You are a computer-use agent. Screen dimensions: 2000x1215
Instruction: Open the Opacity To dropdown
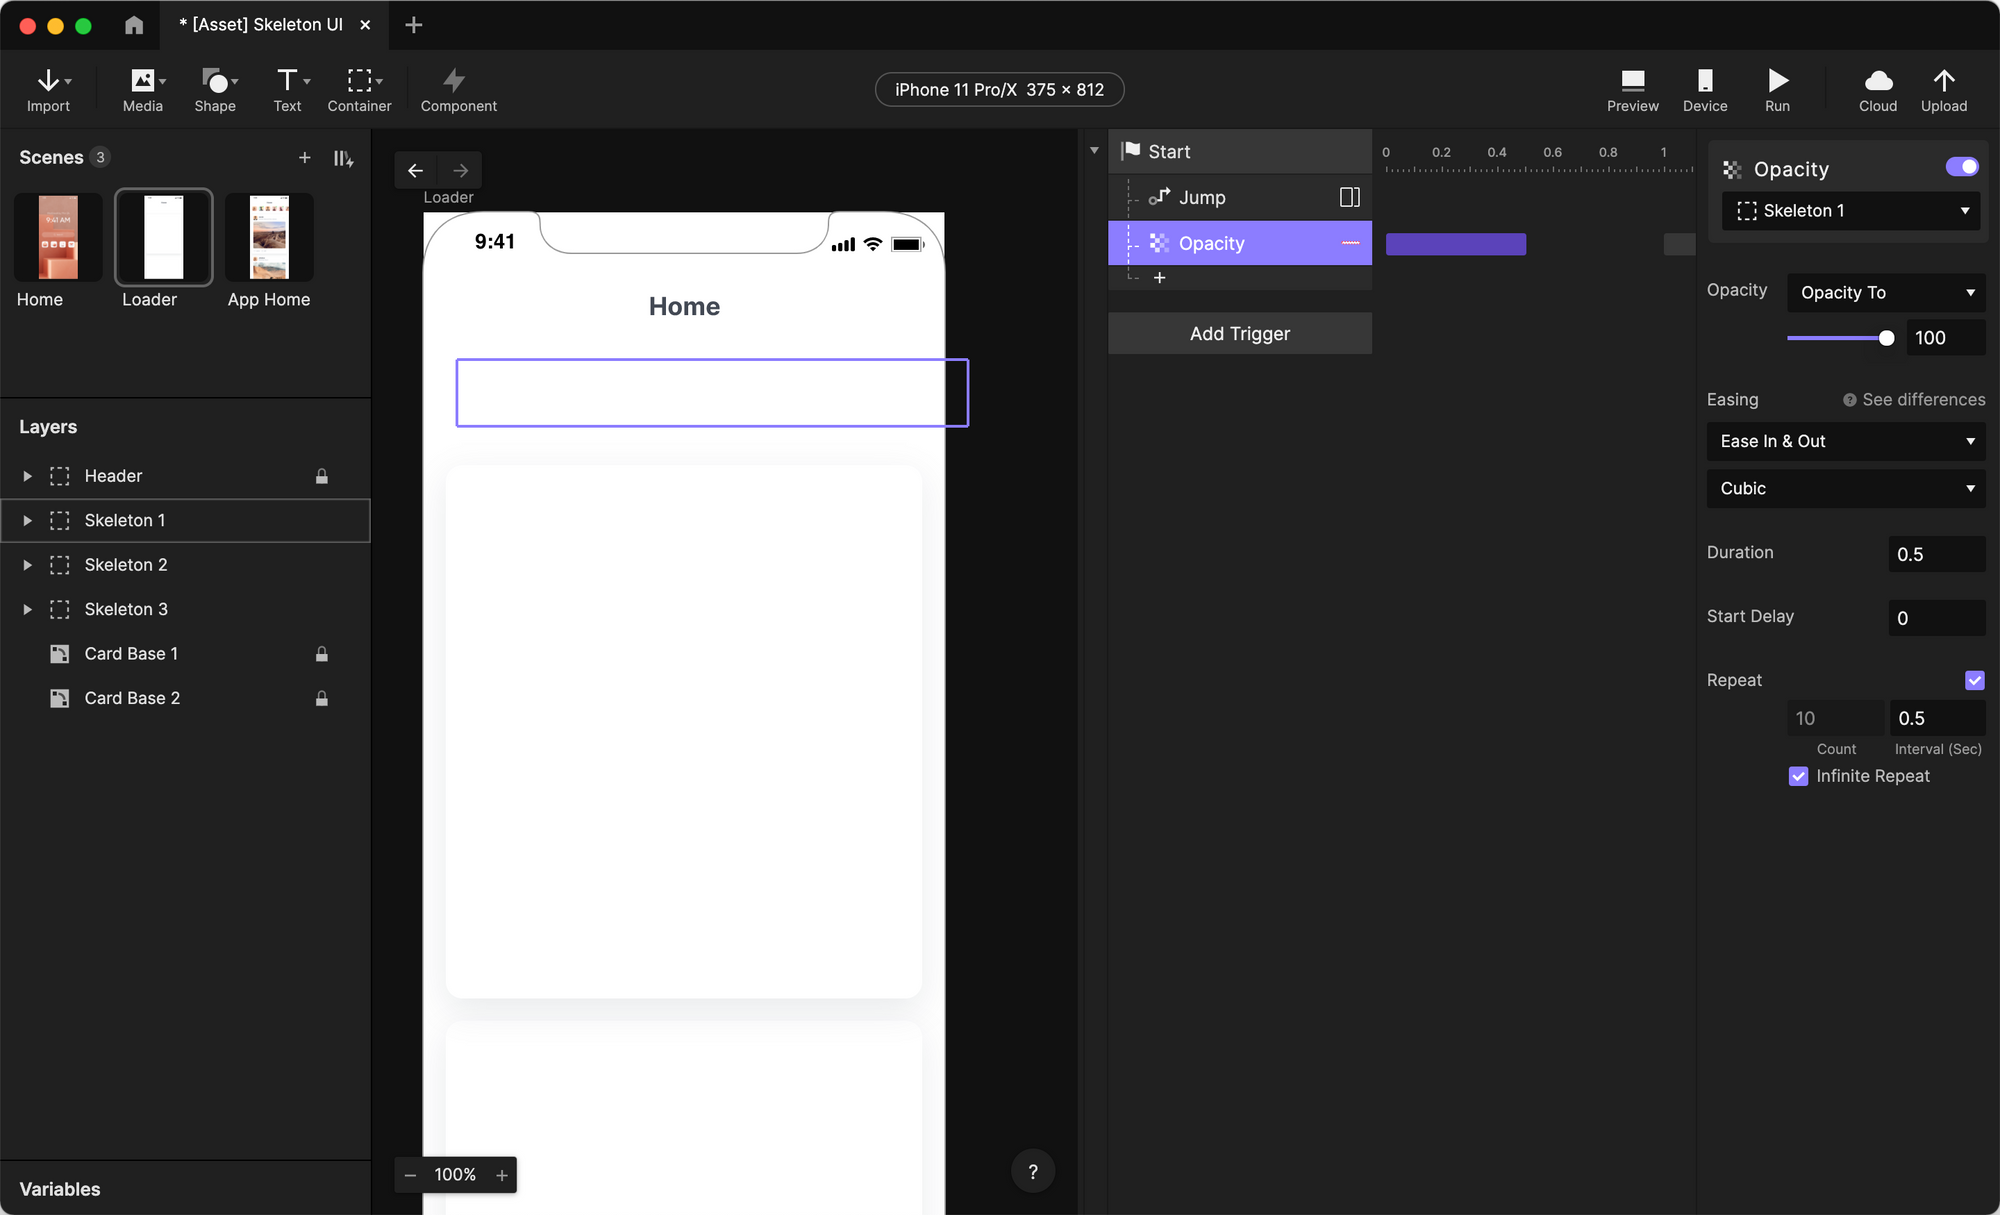click(x=1885, y=292)
